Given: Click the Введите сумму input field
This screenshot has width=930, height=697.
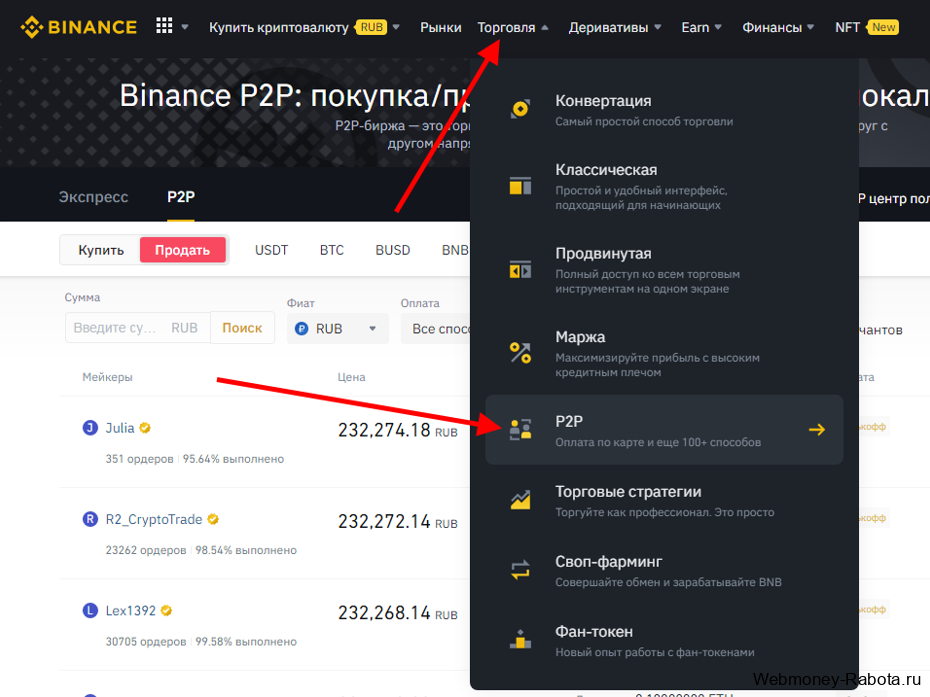Looking at the screenshot, I should click(138, 327).
